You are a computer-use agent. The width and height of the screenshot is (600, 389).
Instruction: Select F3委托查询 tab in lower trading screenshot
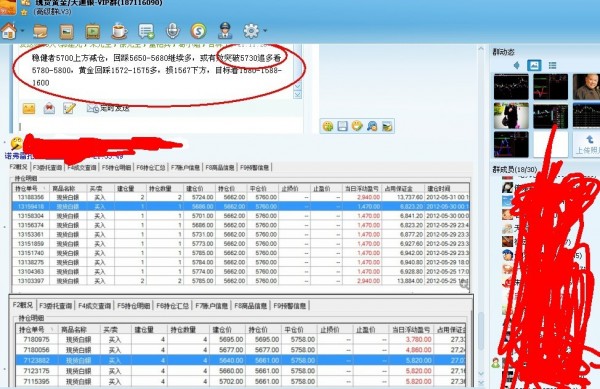(x=55, y=306)
